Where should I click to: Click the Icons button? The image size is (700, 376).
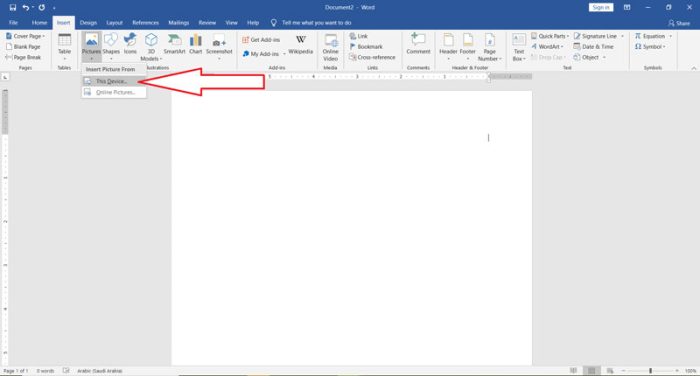(130, 44)
